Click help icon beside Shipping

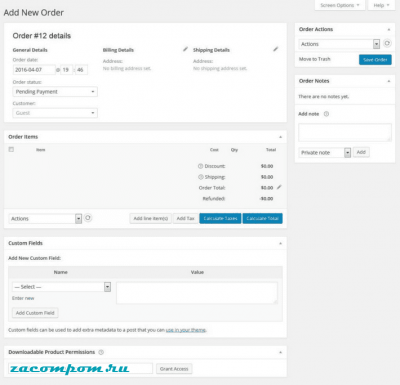pos(200,177)
